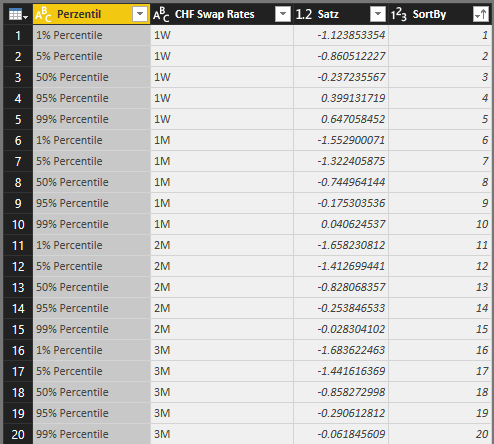Click the Satz value -0.744964144

pyautogui.click(x=351, y=182)
